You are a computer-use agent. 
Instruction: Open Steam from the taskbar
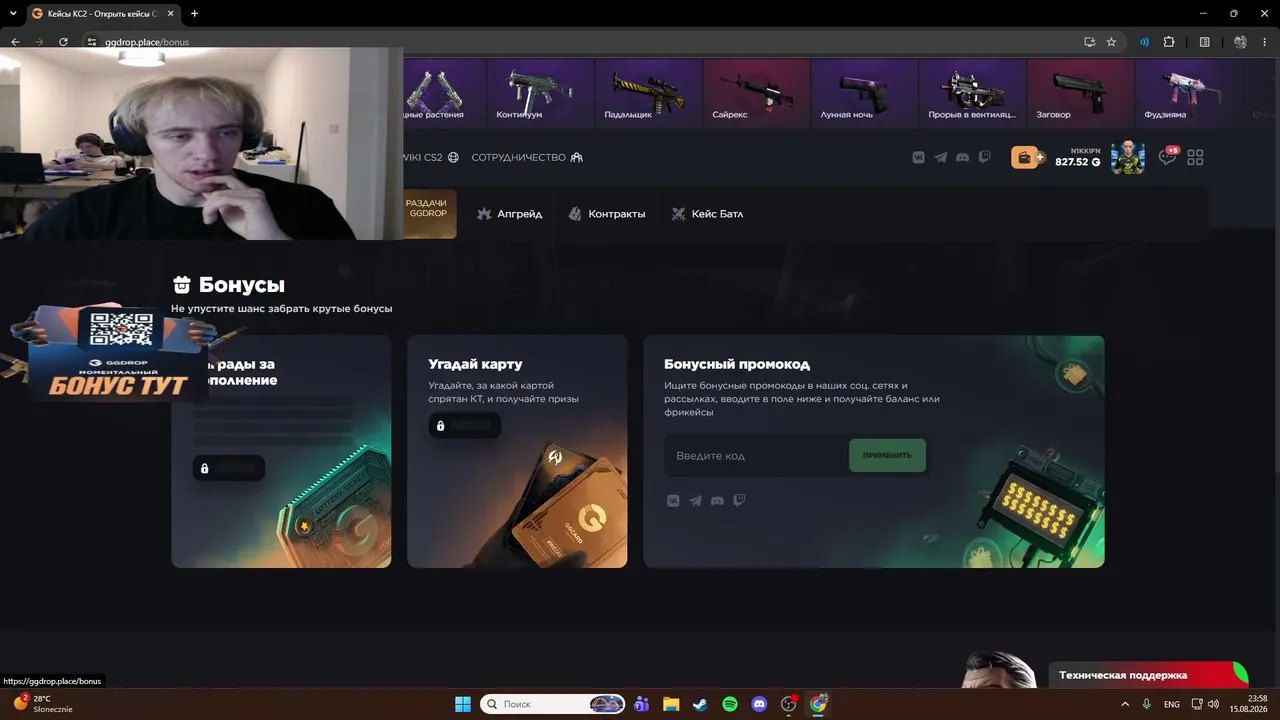pos(700,704)
